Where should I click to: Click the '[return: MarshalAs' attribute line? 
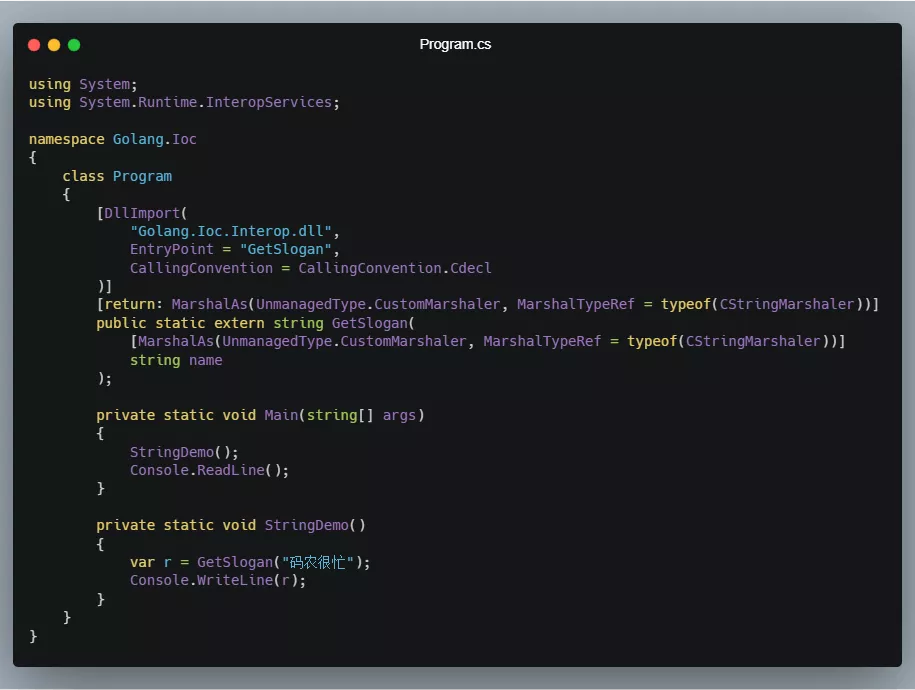point(487,304)
